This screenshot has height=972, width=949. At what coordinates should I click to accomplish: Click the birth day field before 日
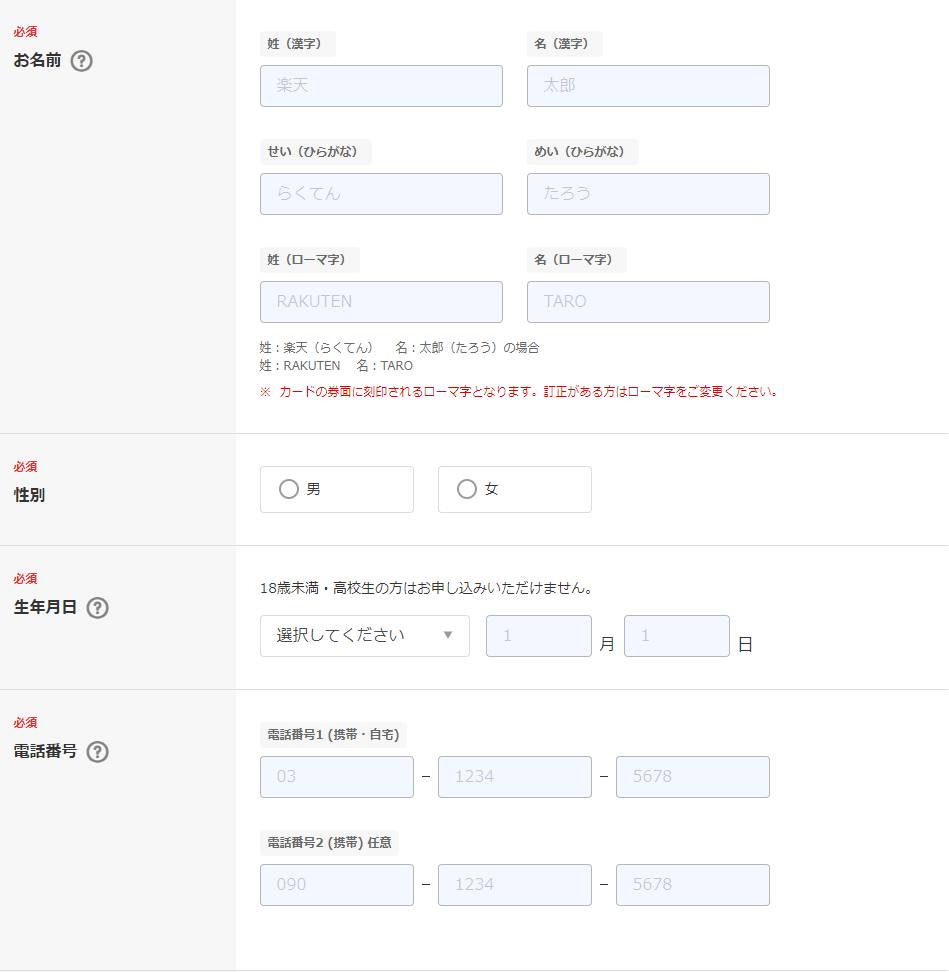677,635
